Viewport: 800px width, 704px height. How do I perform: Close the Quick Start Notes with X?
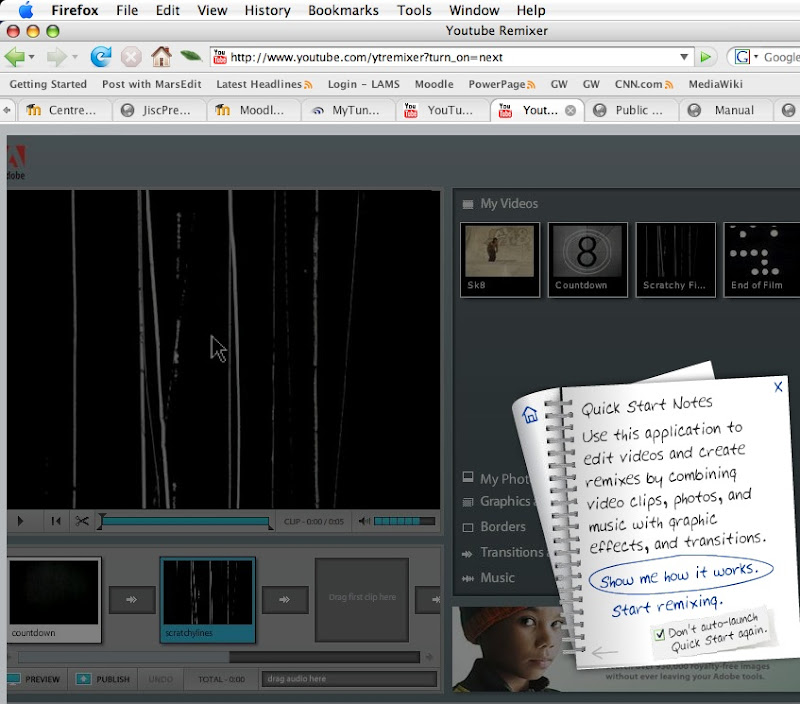pos(778,387)
